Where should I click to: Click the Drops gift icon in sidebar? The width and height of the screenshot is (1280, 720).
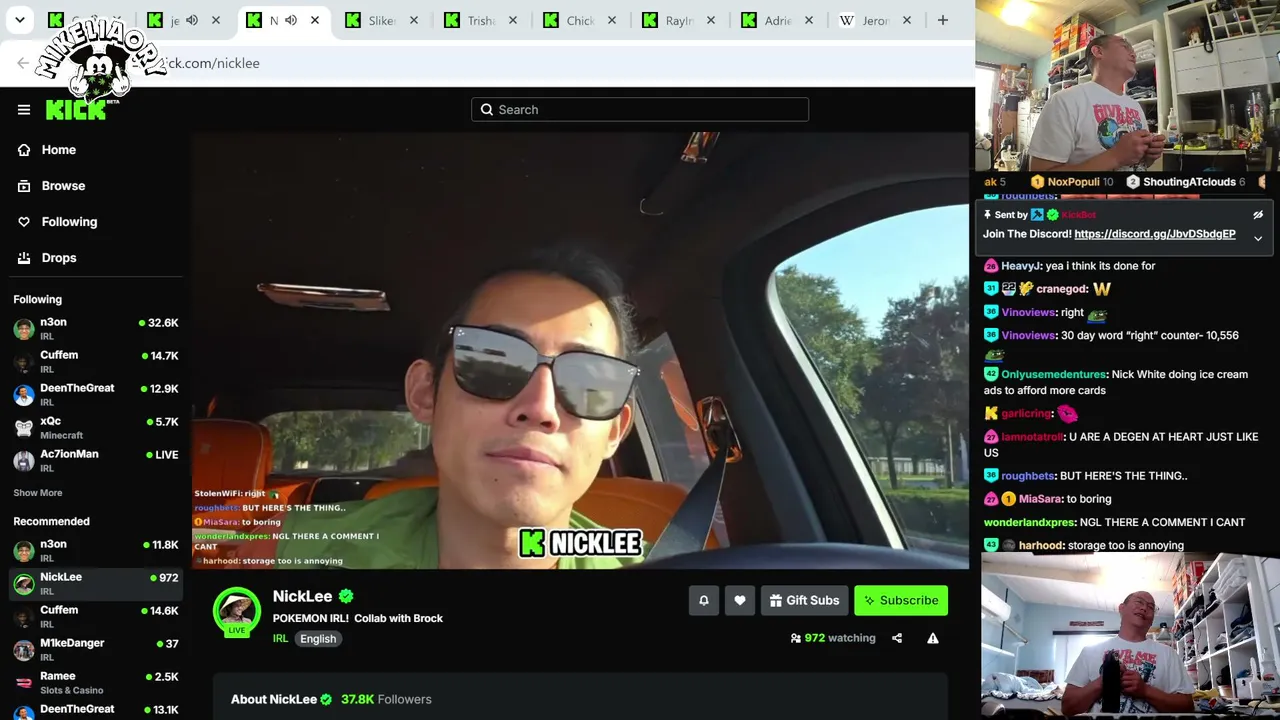pyautogui.click(x=24, y=258)
